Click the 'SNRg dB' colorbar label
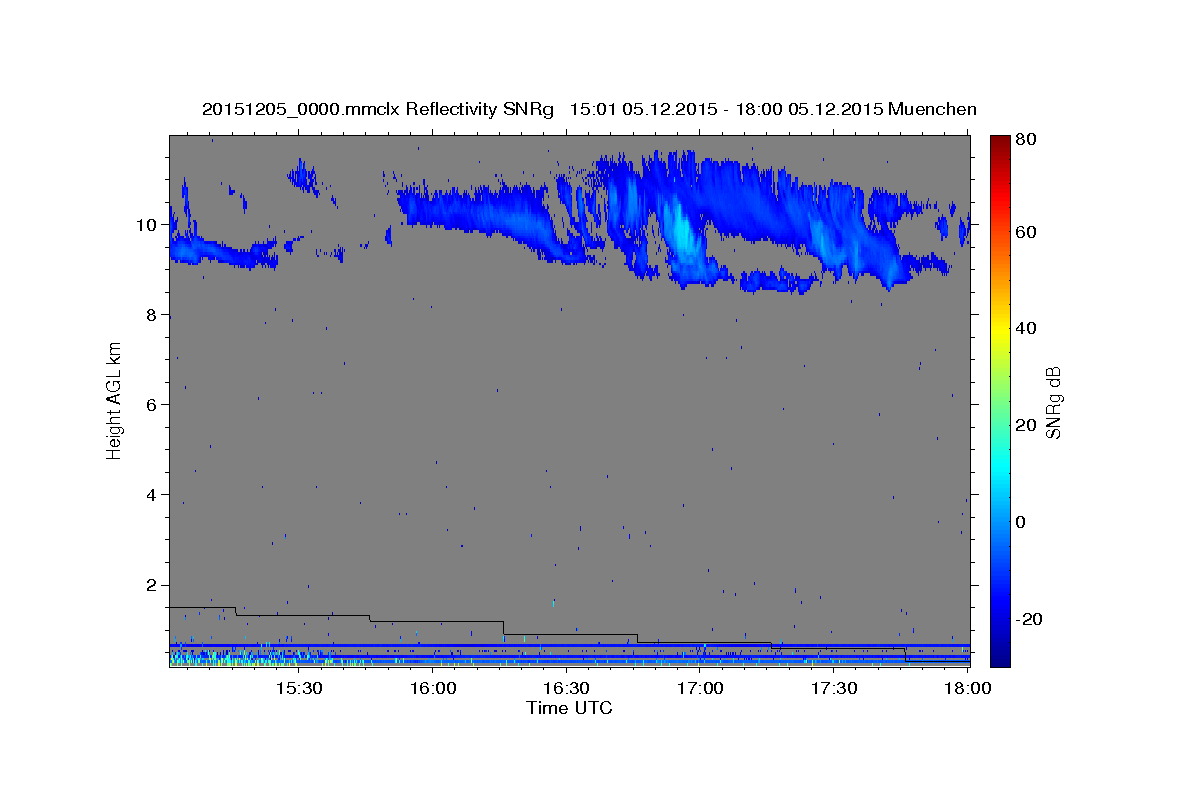 tap(1053, 403)
